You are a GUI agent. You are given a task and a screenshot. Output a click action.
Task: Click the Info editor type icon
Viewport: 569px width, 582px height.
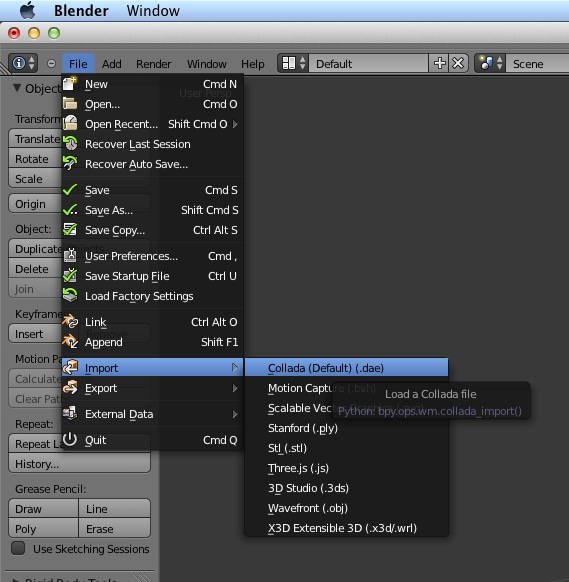click(23, 63)
